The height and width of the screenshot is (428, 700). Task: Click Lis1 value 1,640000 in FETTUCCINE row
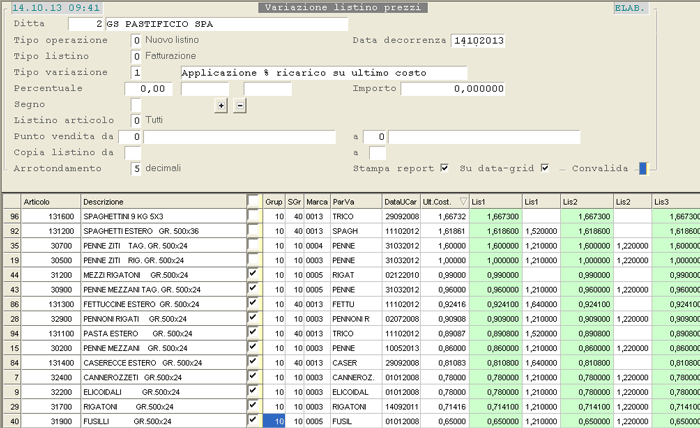click(541, 304)
